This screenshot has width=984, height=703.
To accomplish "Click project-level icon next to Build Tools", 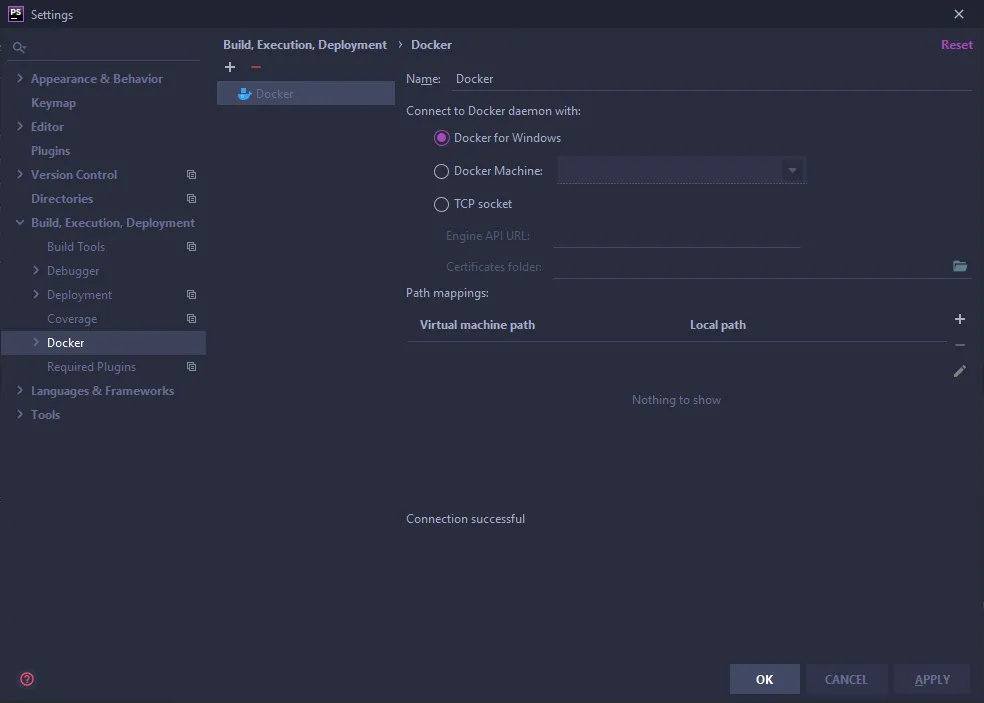I will point(191,247).
